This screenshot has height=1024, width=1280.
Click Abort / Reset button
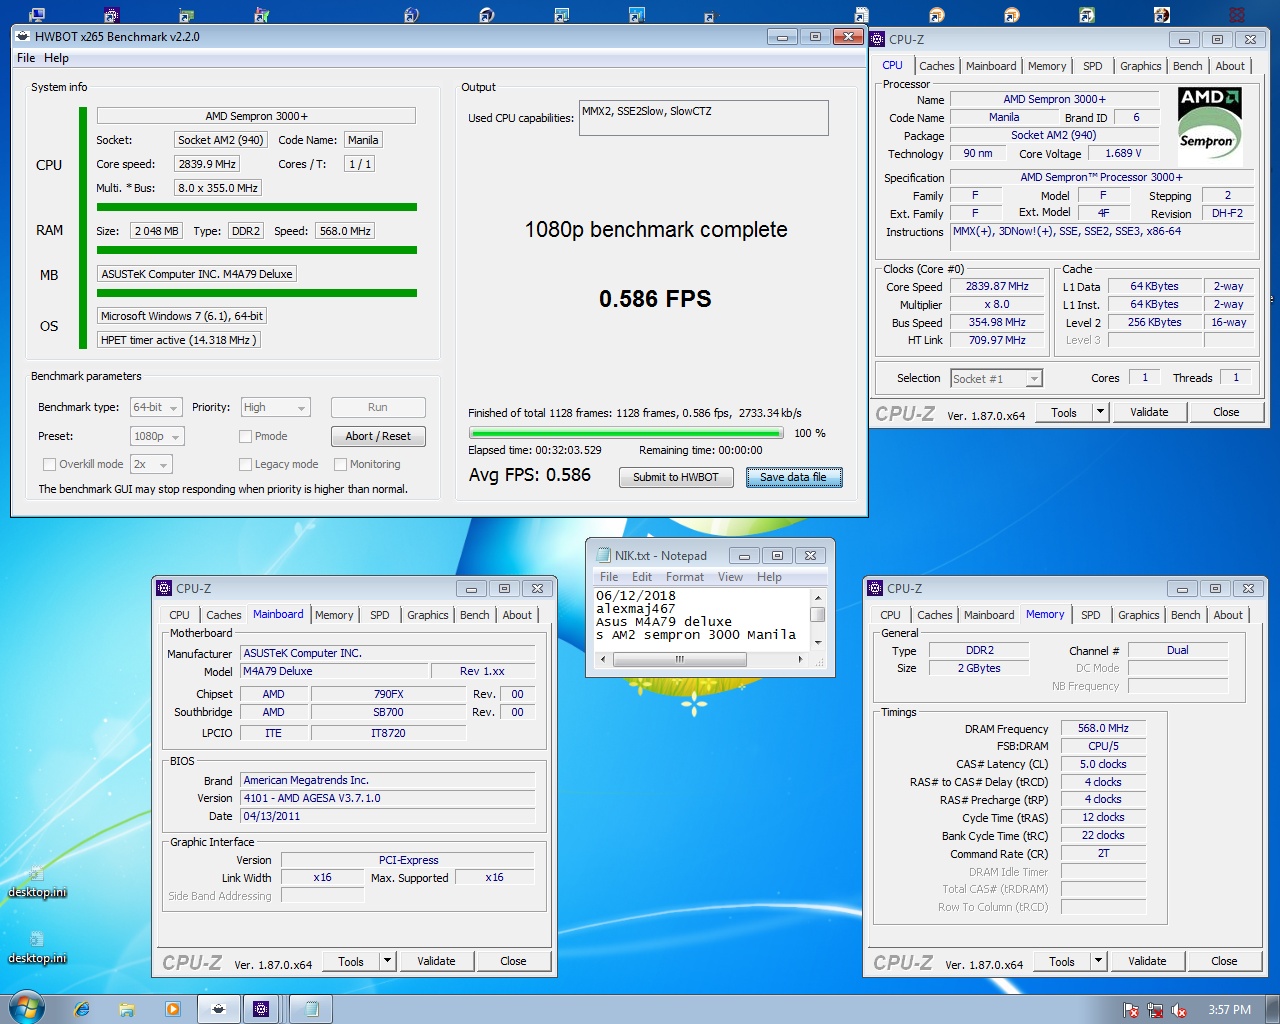click(378, 436)
